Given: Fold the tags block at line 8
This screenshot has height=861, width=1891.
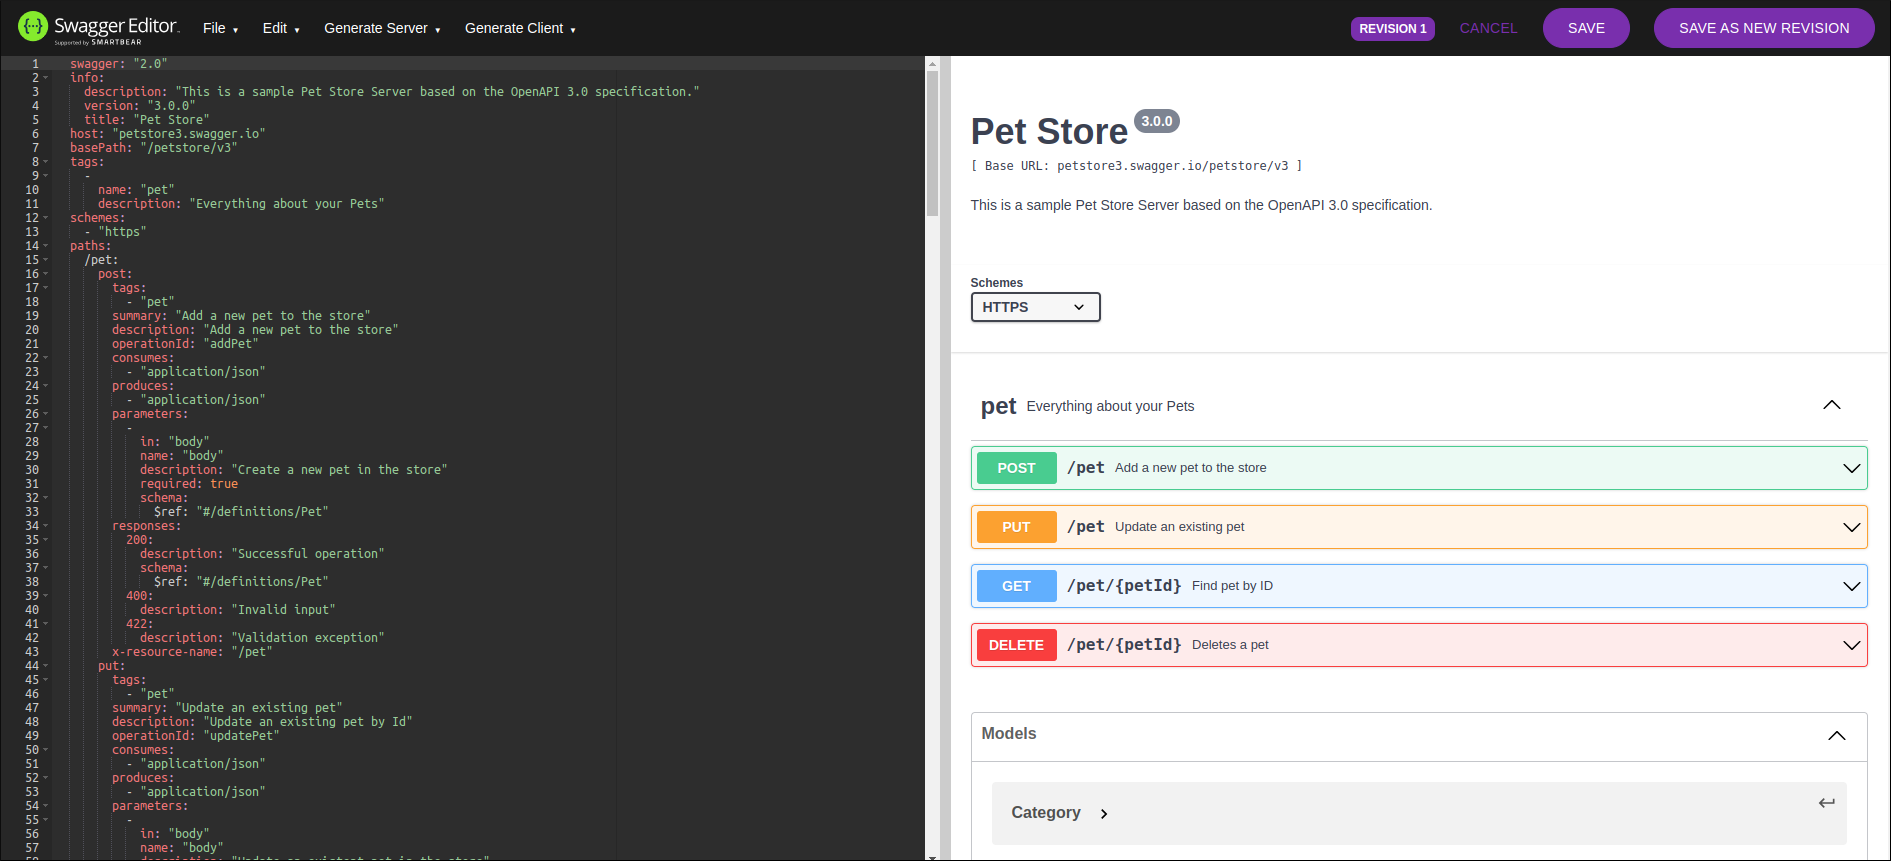Looking at the screenshot, I should (46, 162).
